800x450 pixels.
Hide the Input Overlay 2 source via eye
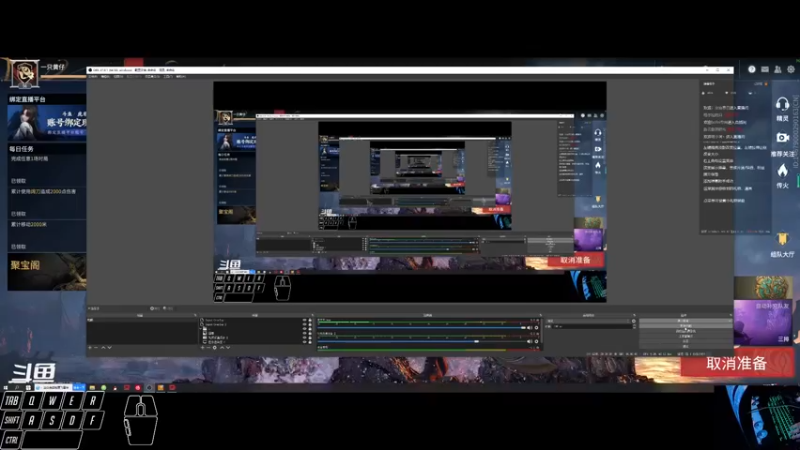(x=305, y=324)
